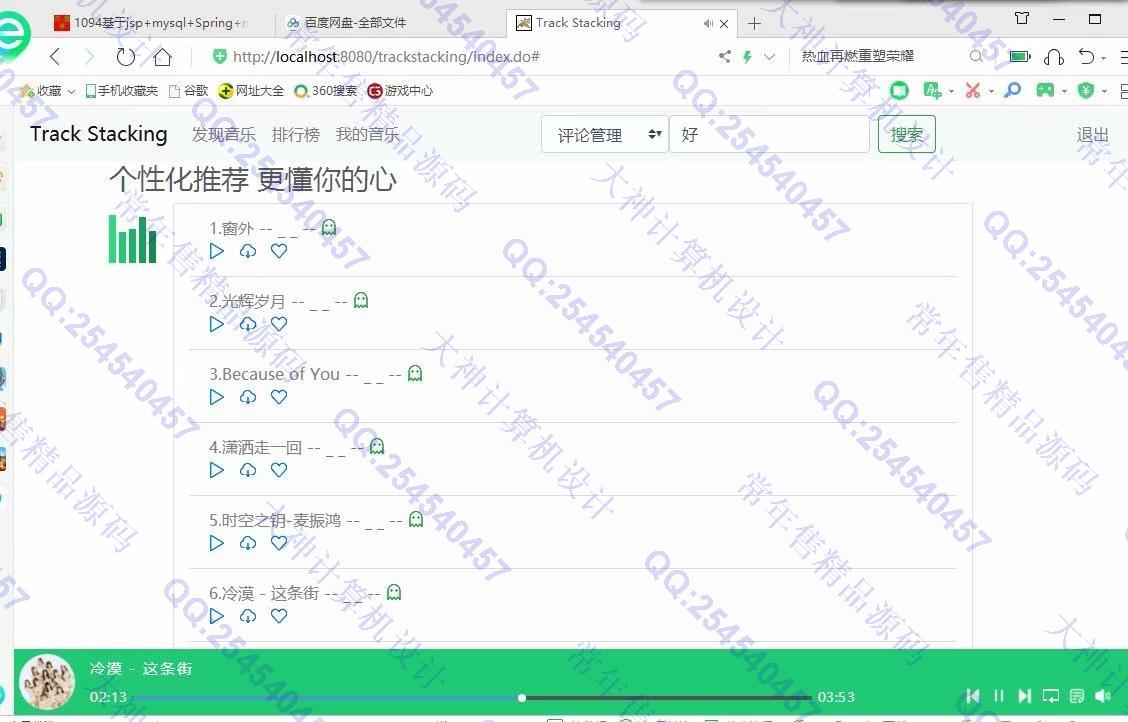1128x722 pixels.
Task: Expand the 收藏 bookmarks dropdown
Action: [x=71, y=91]
